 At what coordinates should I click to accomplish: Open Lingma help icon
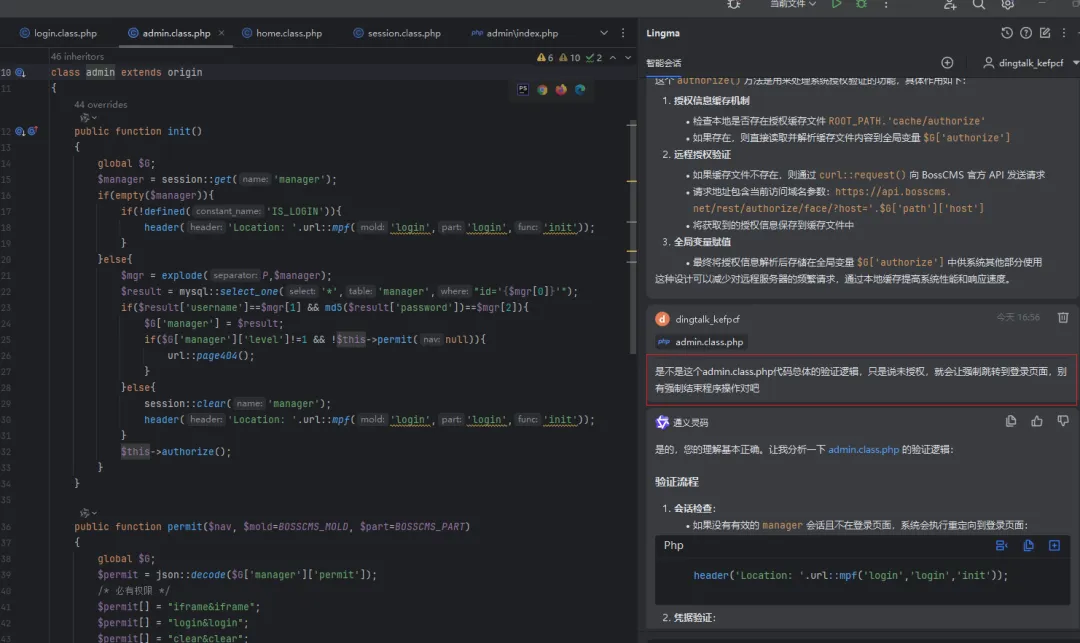pyautogui.click(x=1026, y=33)
